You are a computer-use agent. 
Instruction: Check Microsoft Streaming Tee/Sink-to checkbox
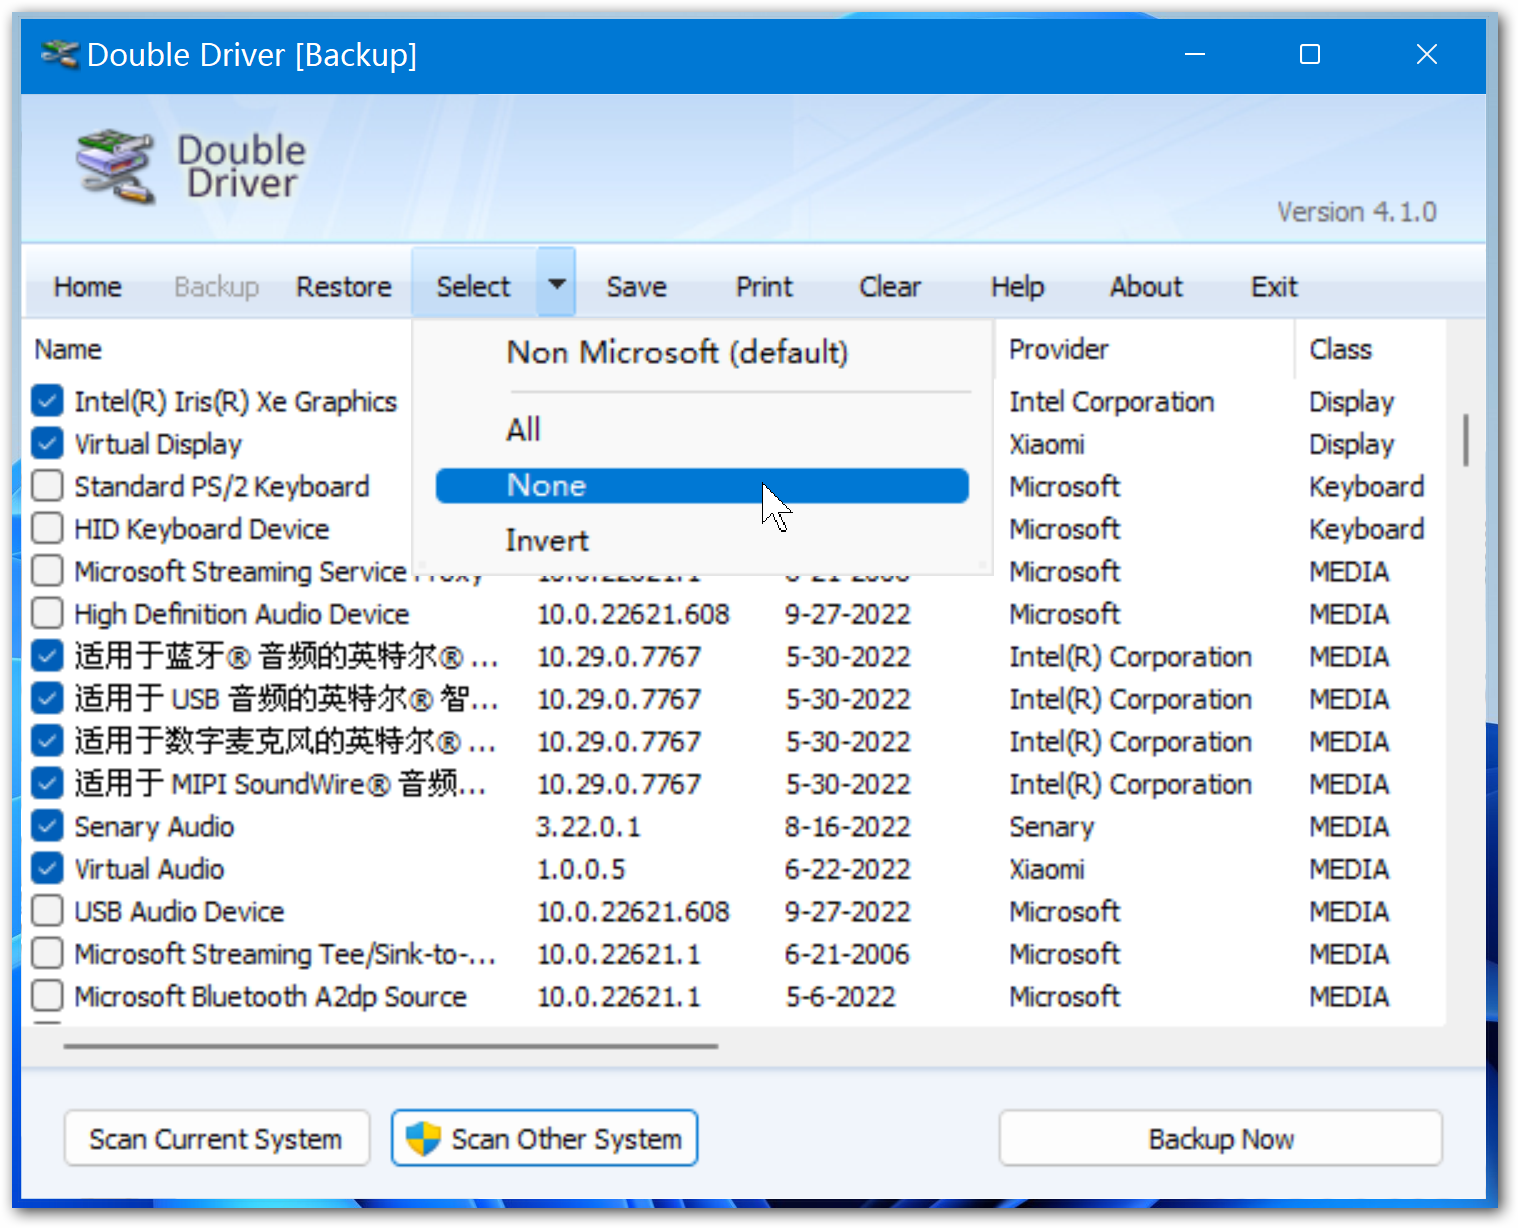click(x=47, y=953)
